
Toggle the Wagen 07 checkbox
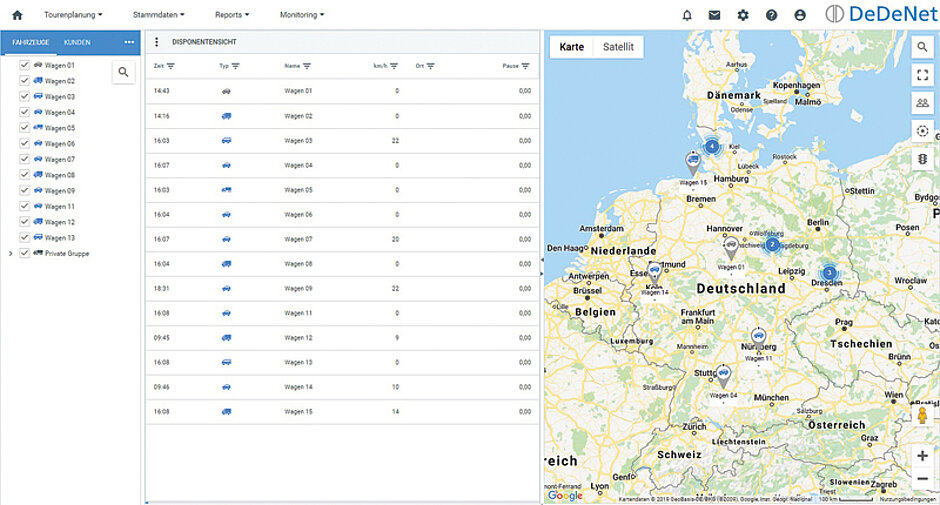(25, 159)
